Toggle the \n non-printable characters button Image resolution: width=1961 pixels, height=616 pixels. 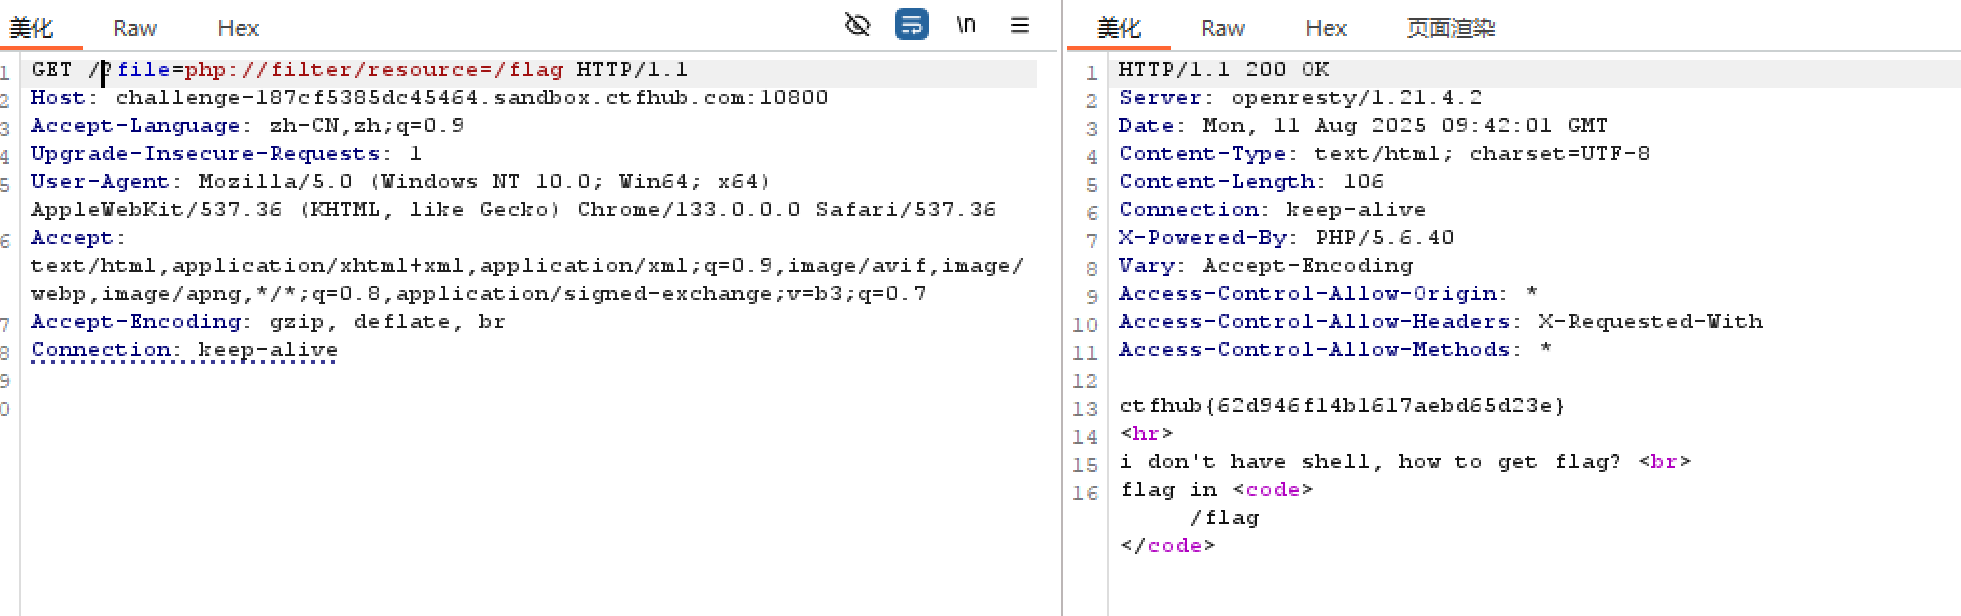[x=966, y=25]
